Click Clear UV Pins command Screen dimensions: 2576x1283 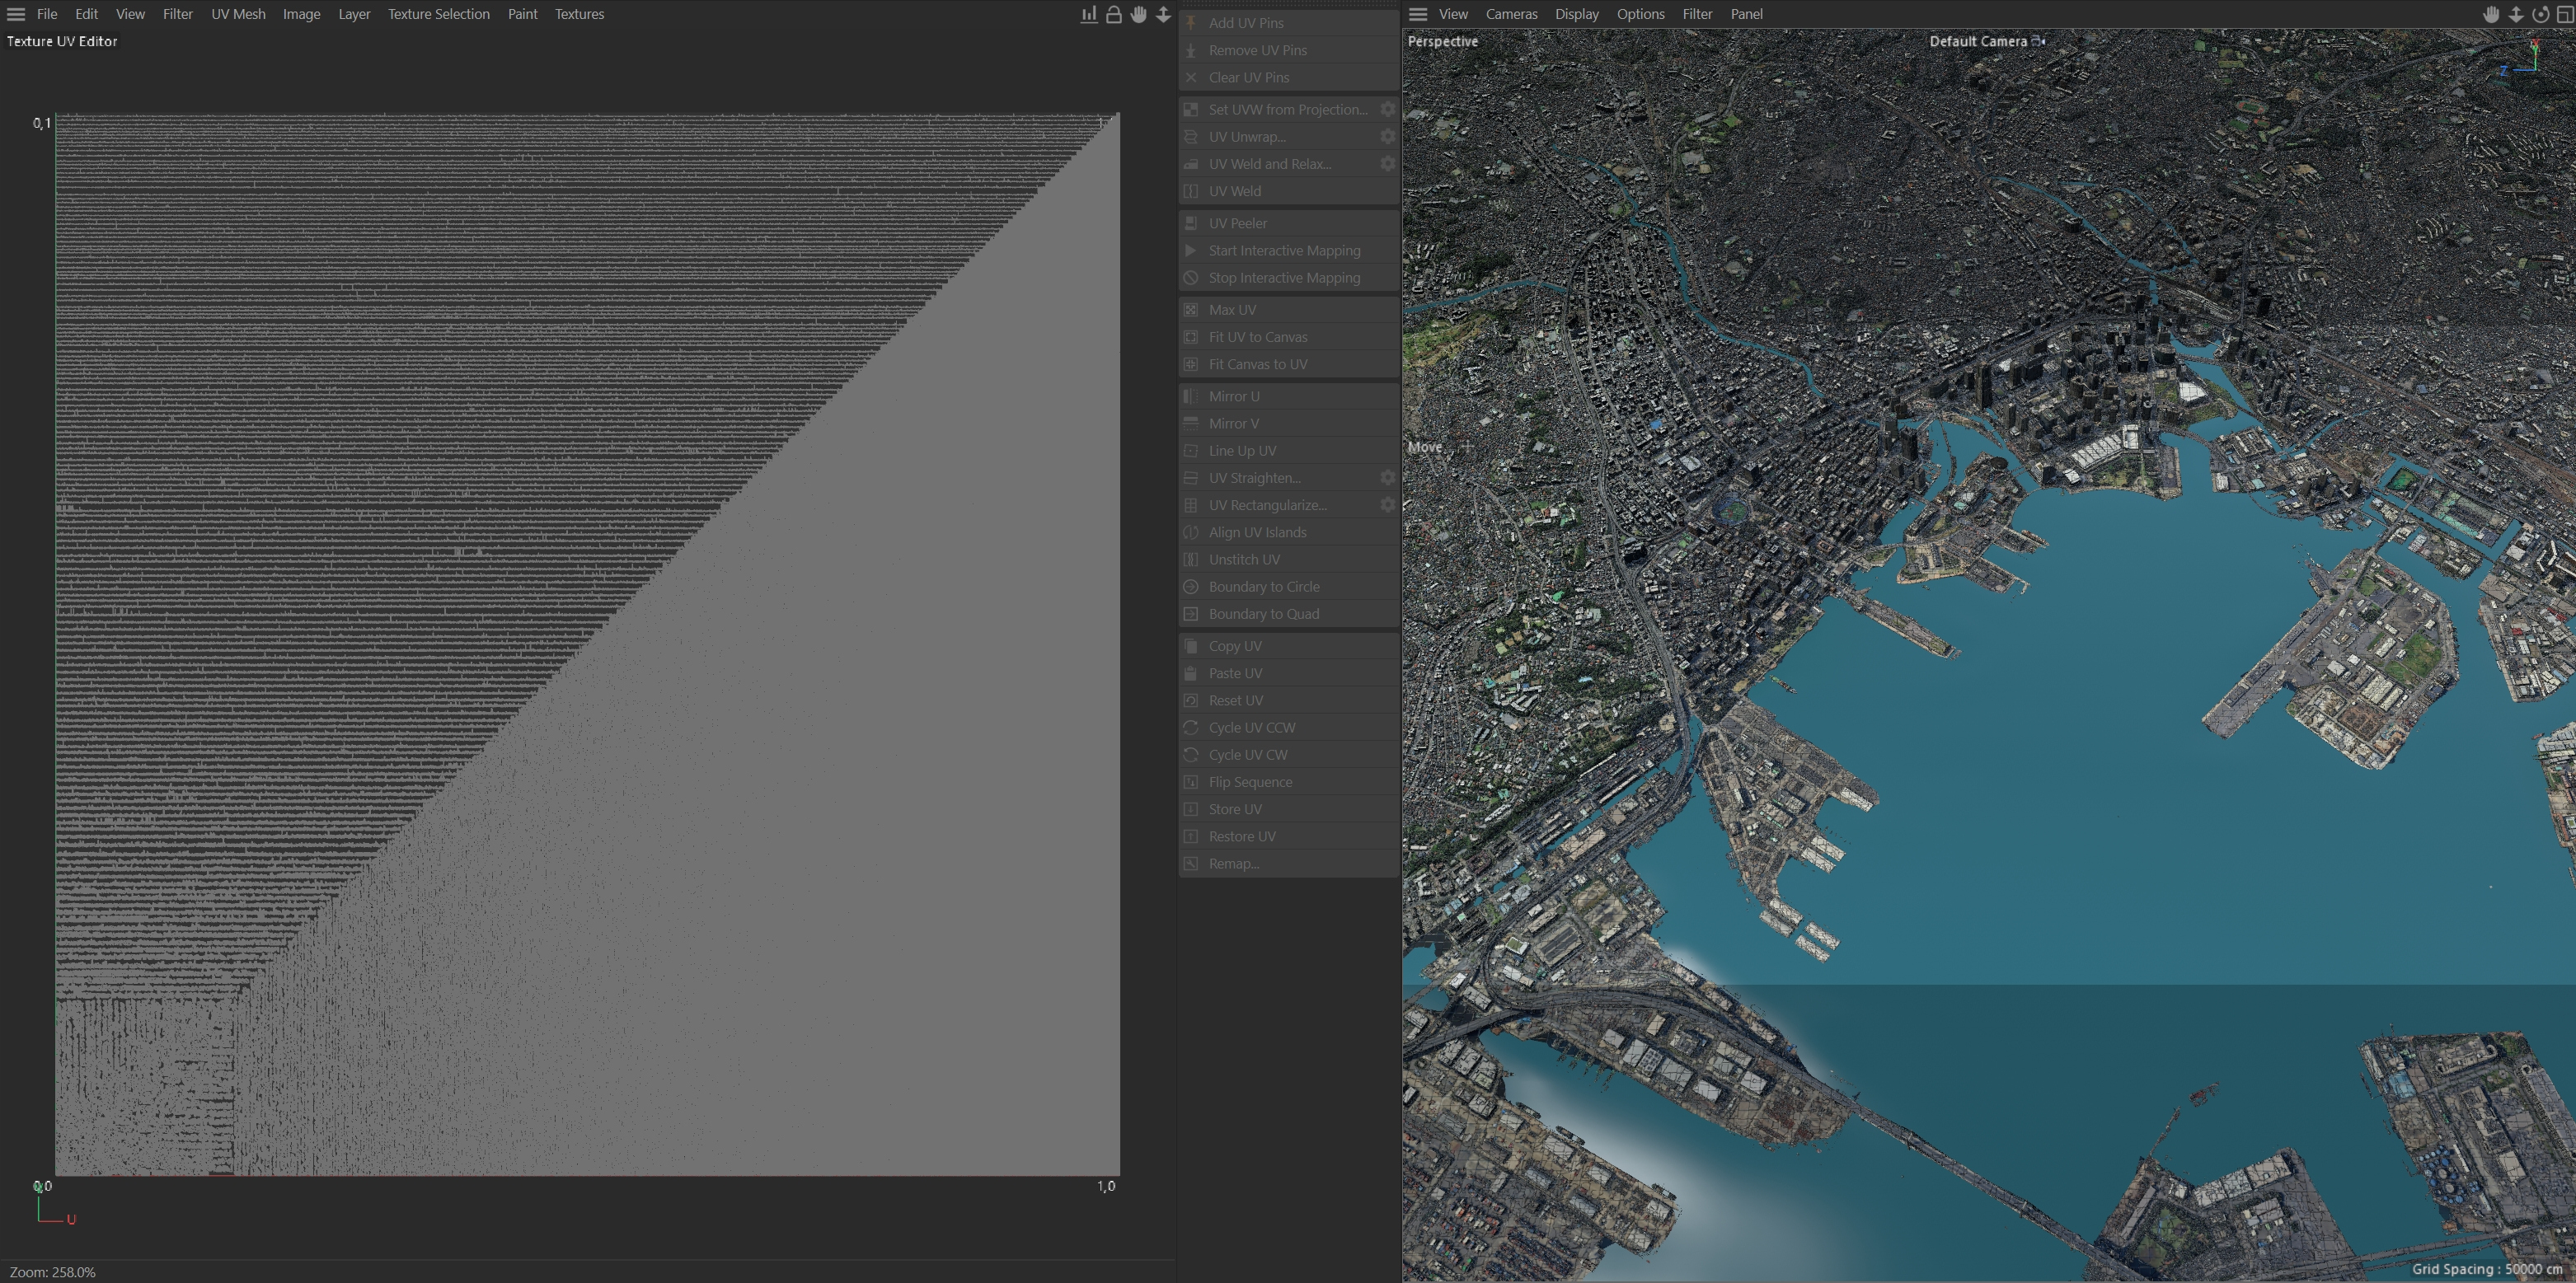[1289, 77]
